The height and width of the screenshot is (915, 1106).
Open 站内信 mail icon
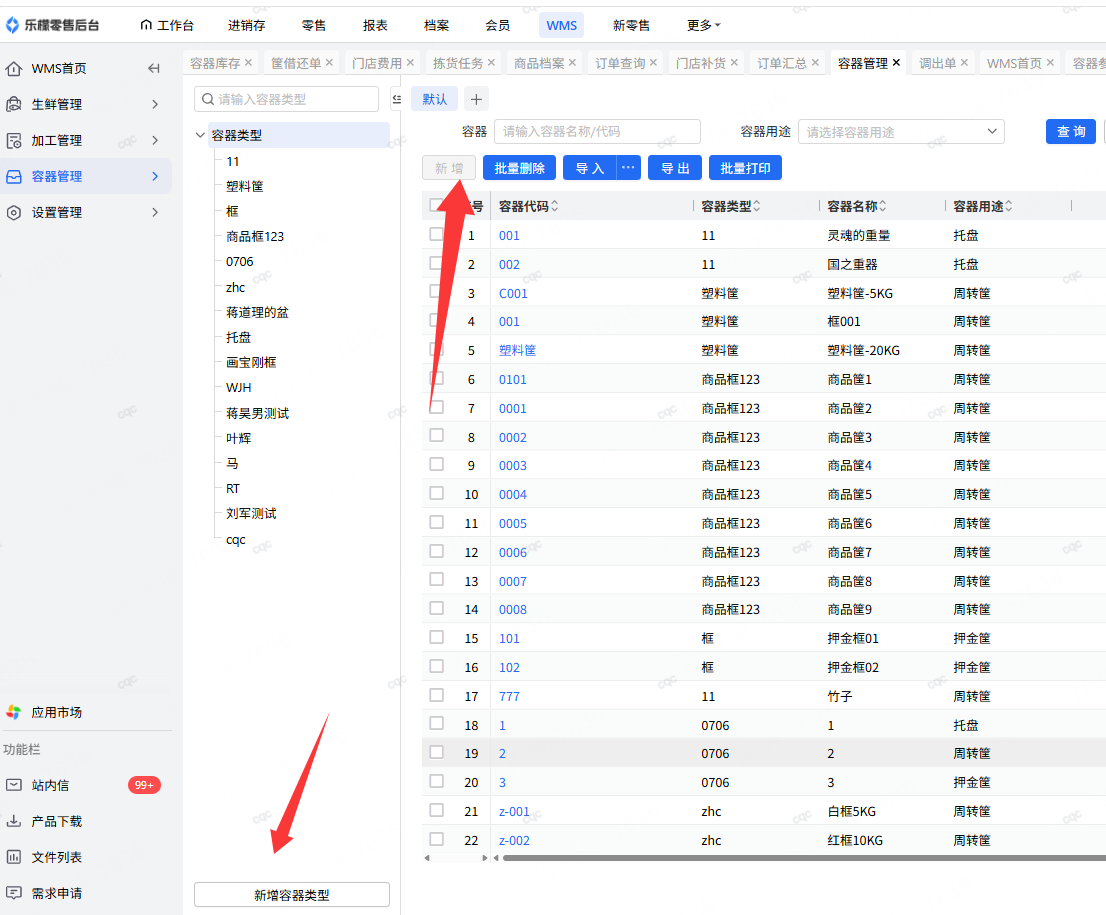pos(13,785)
